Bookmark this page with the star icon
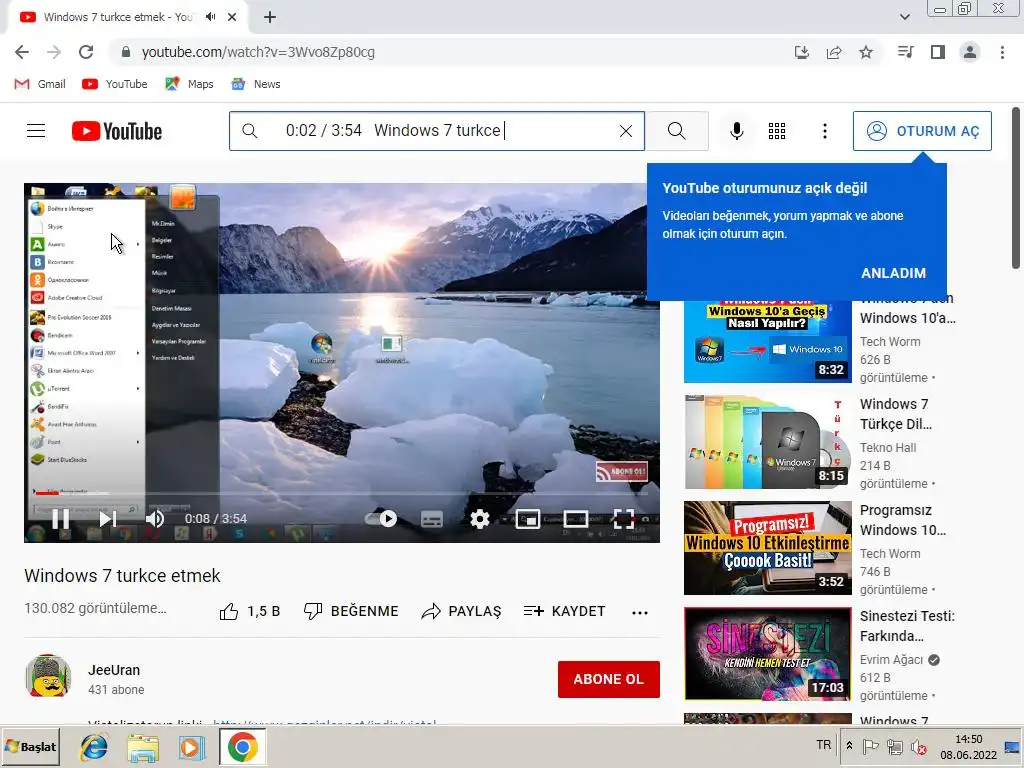The width and height of the screenshot is (1024, 768). click(x=866, y=52)
